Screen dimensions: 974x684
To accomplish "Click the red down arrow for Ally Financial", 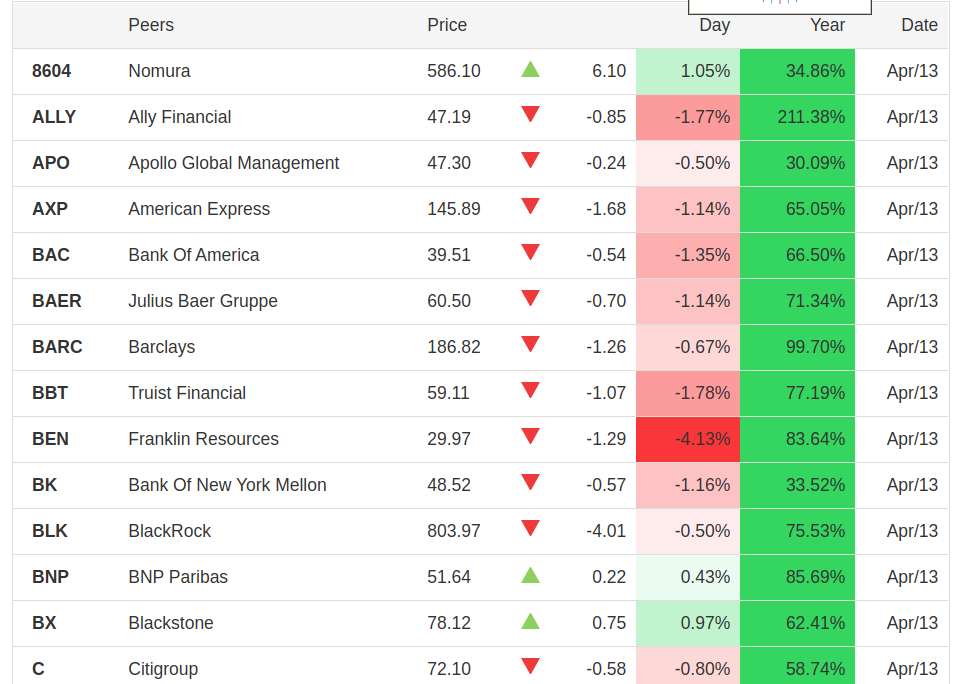I will pos(530,114).
